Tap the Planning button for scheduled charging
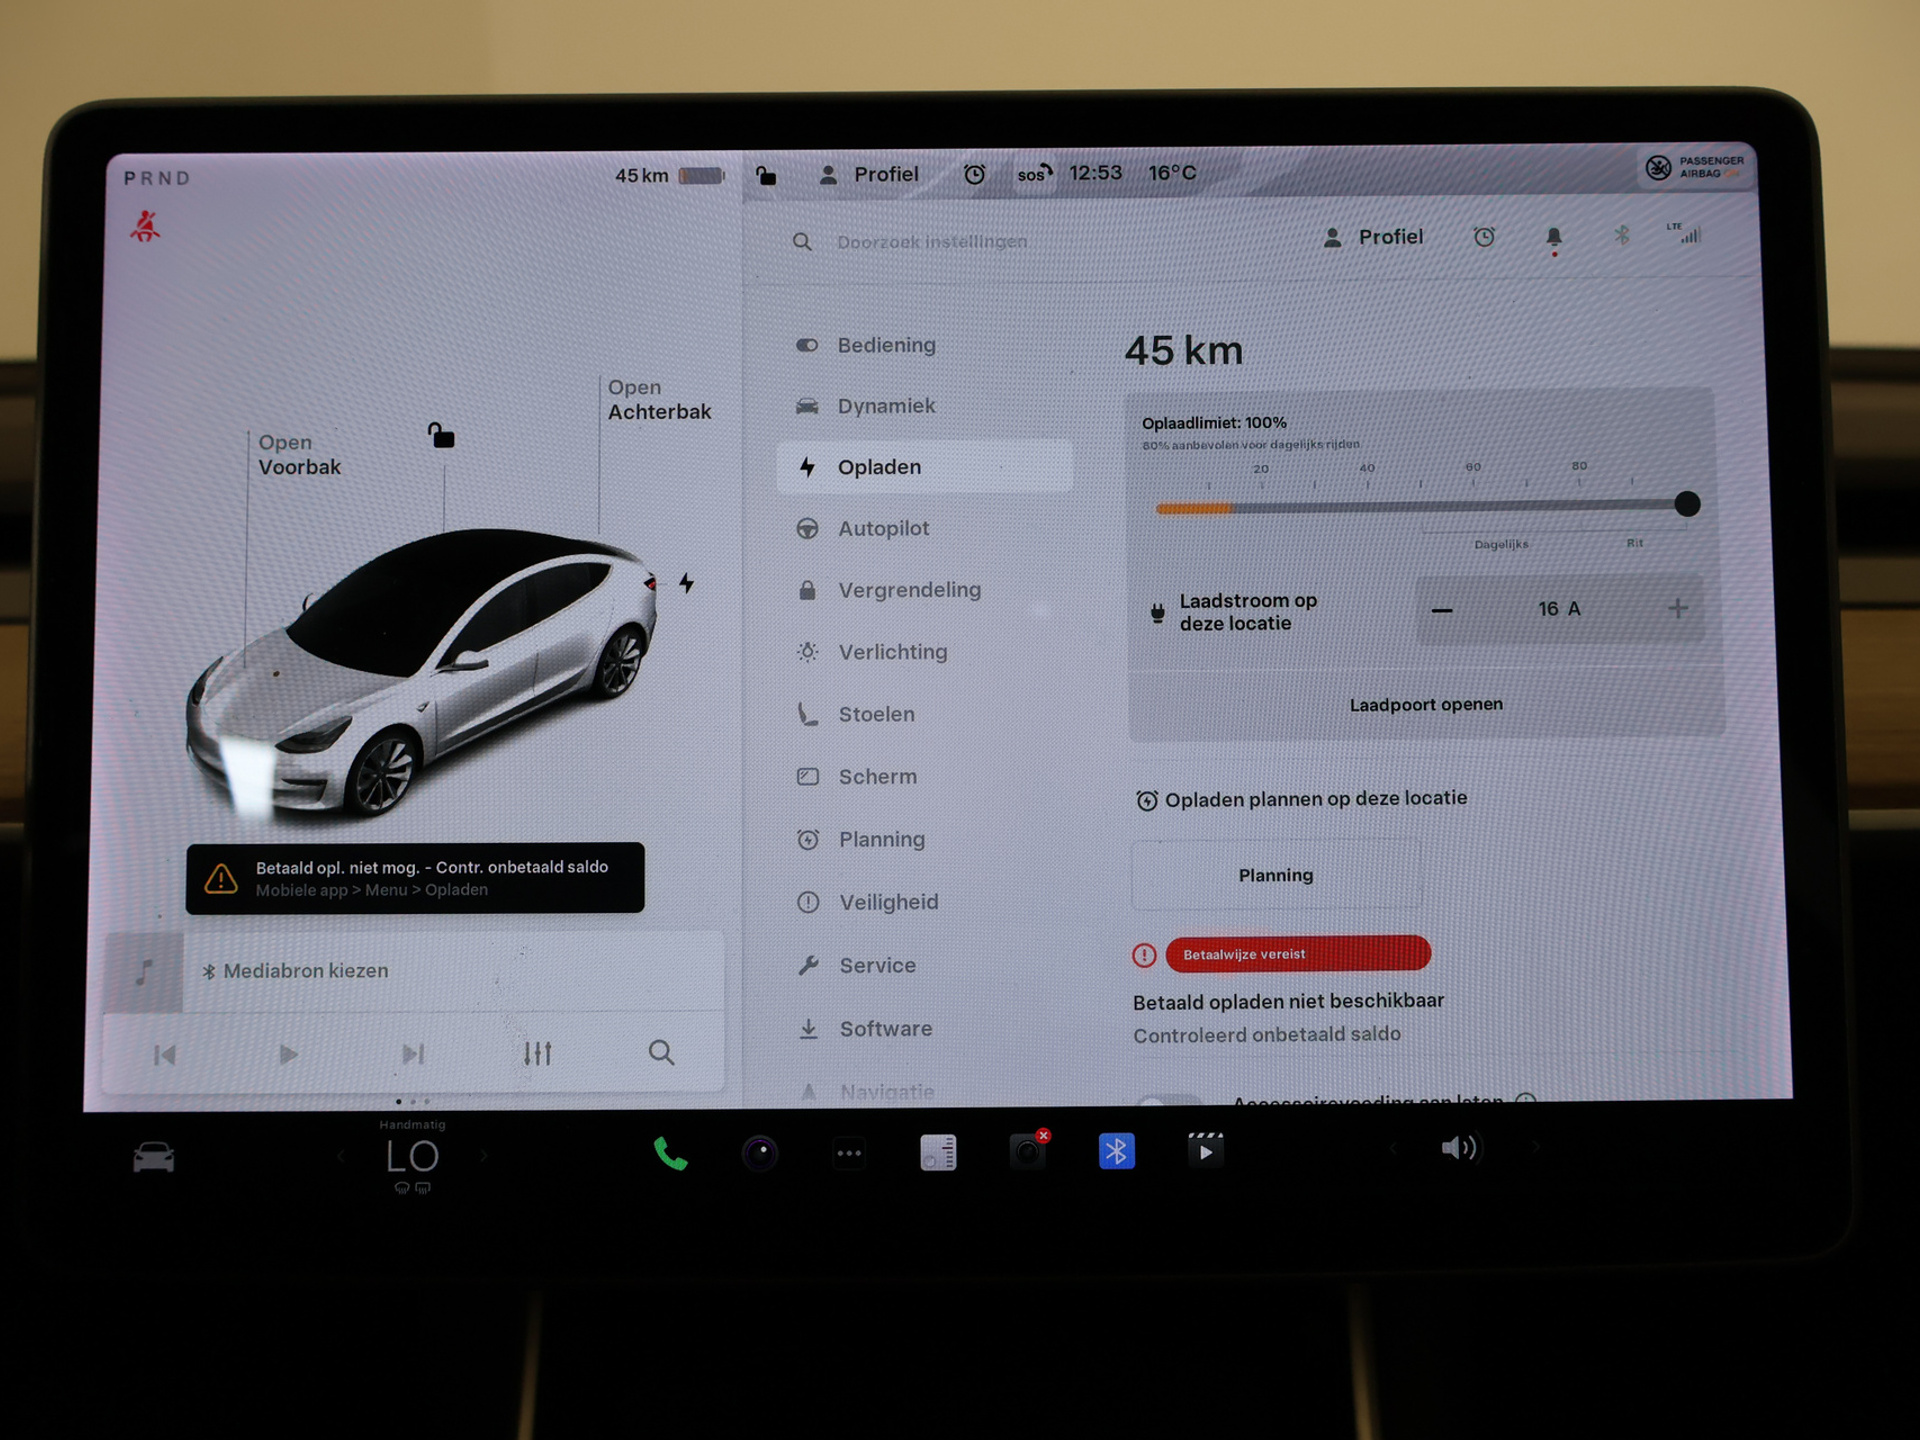The height and width of the screenshot is (1440, 1920). click(1275, 875)
